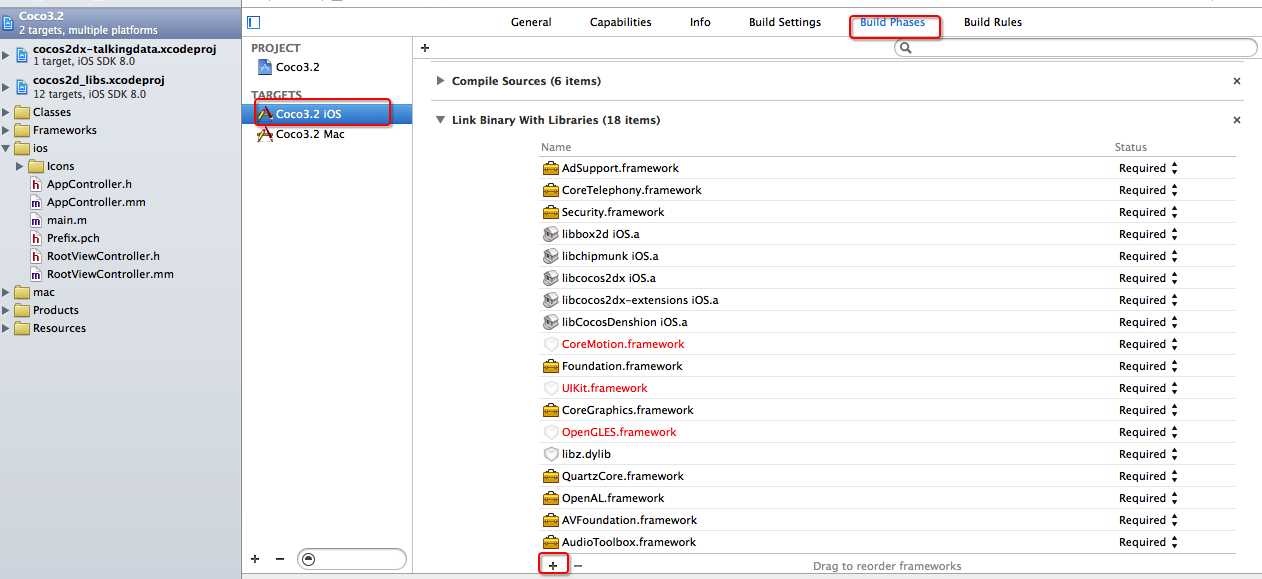Expand cocos2dx-talkingdata.xcodeproj in navigator
The height and width of the screenshot is (579, 1262).
tap(7, 54)
